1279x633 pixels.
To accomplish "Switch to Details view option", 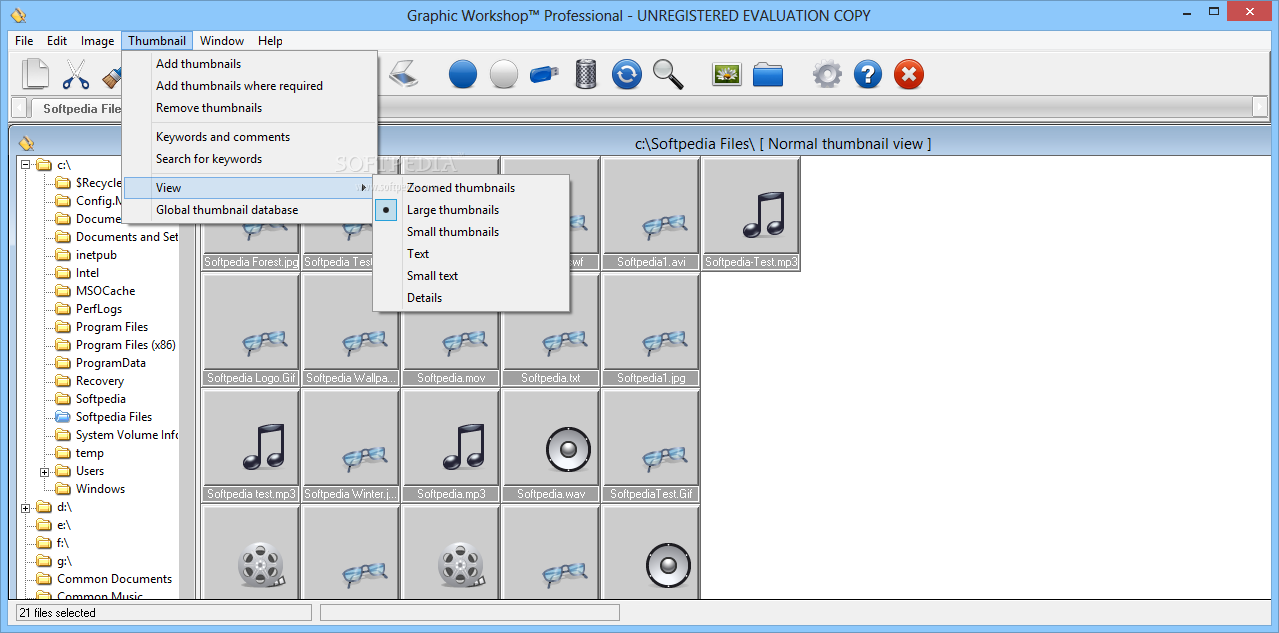I will tap(471, 298).
